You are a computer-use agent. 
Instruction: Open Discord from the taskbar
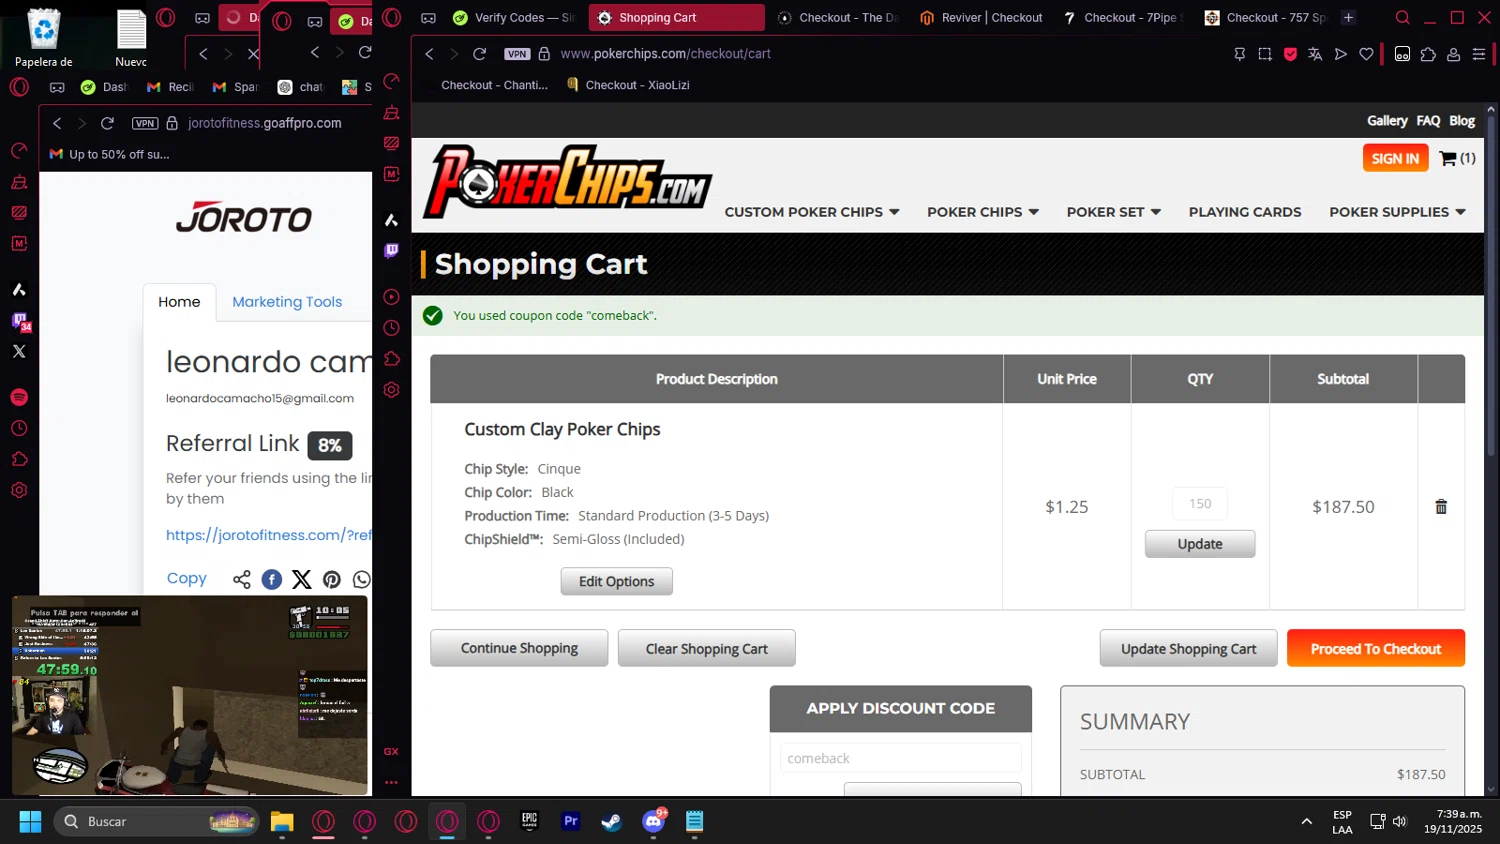[653, 822]
